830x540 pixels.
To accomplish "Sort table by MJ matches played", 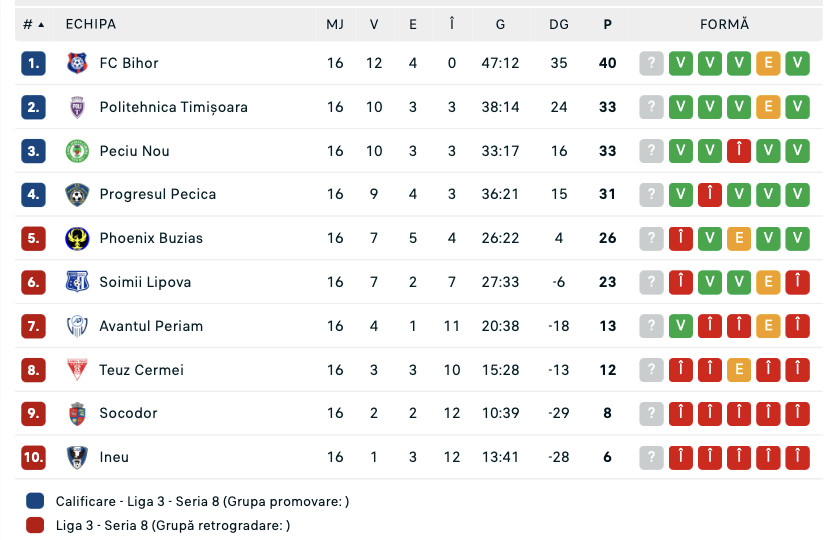I will (x=335, y=24).
